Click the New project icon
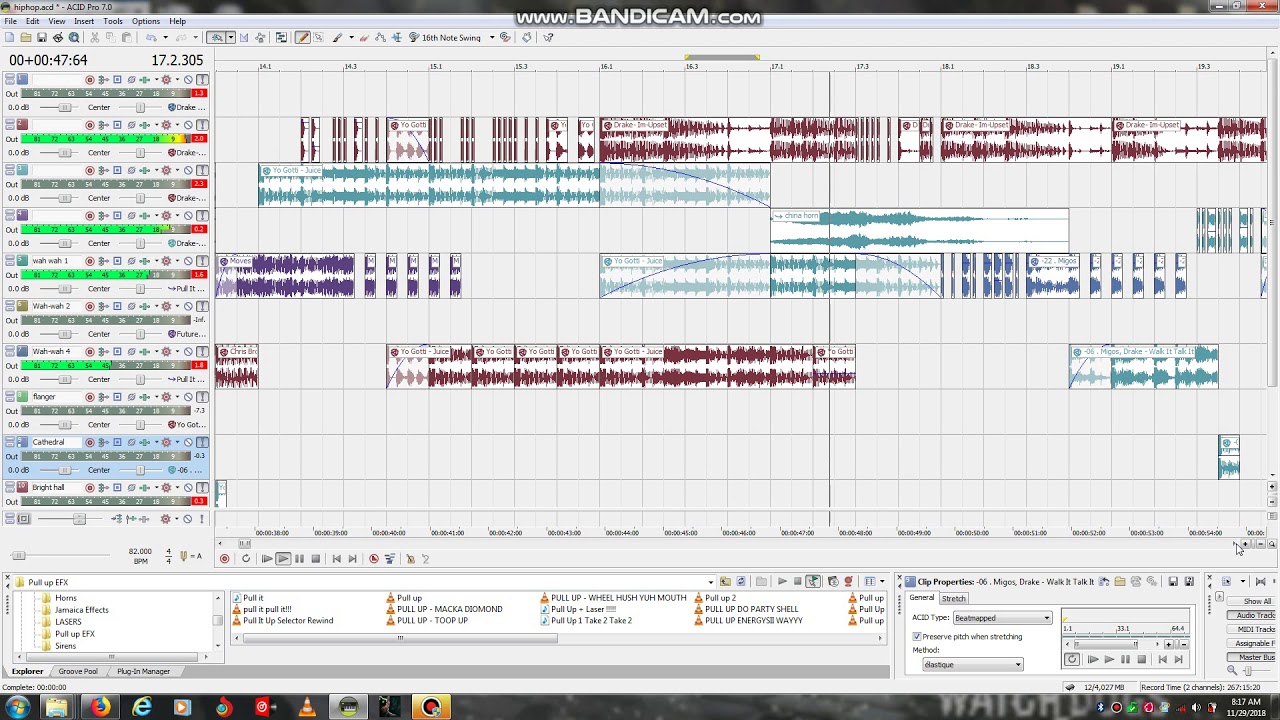 tap(10, 38)
